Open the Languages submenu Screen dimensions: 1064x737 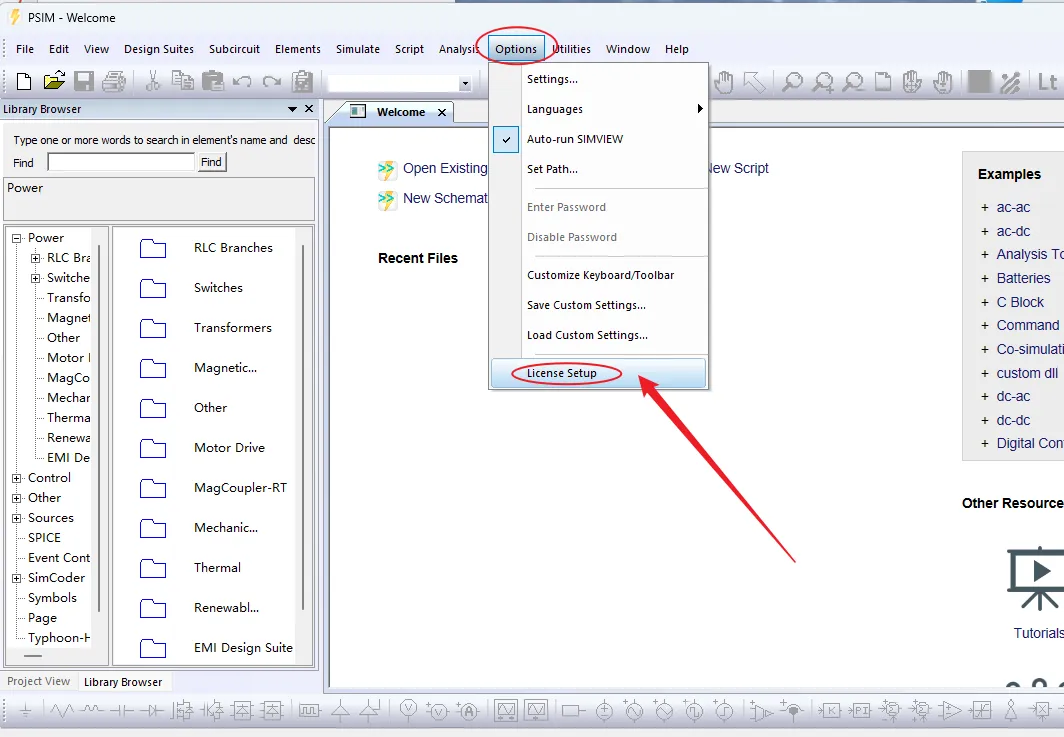pos(599,109)
